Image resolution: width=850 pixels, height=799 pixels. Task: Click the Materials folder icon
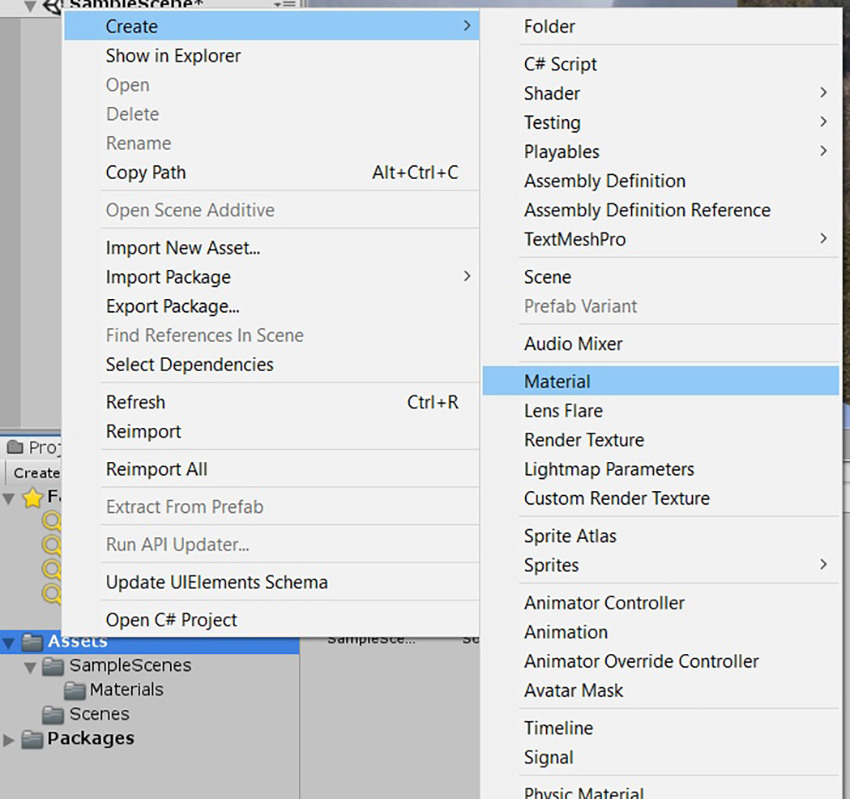tap(74, 690)
